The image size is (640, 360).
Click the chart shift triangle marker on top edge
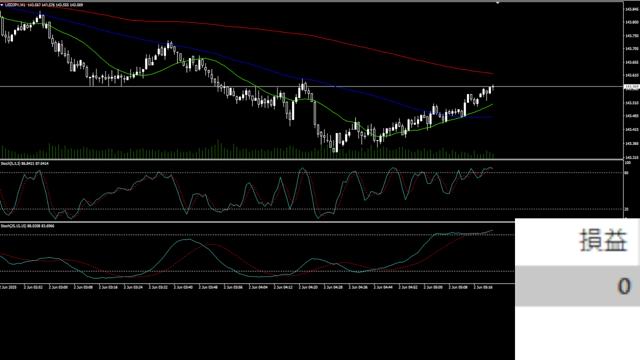[498, 3]
